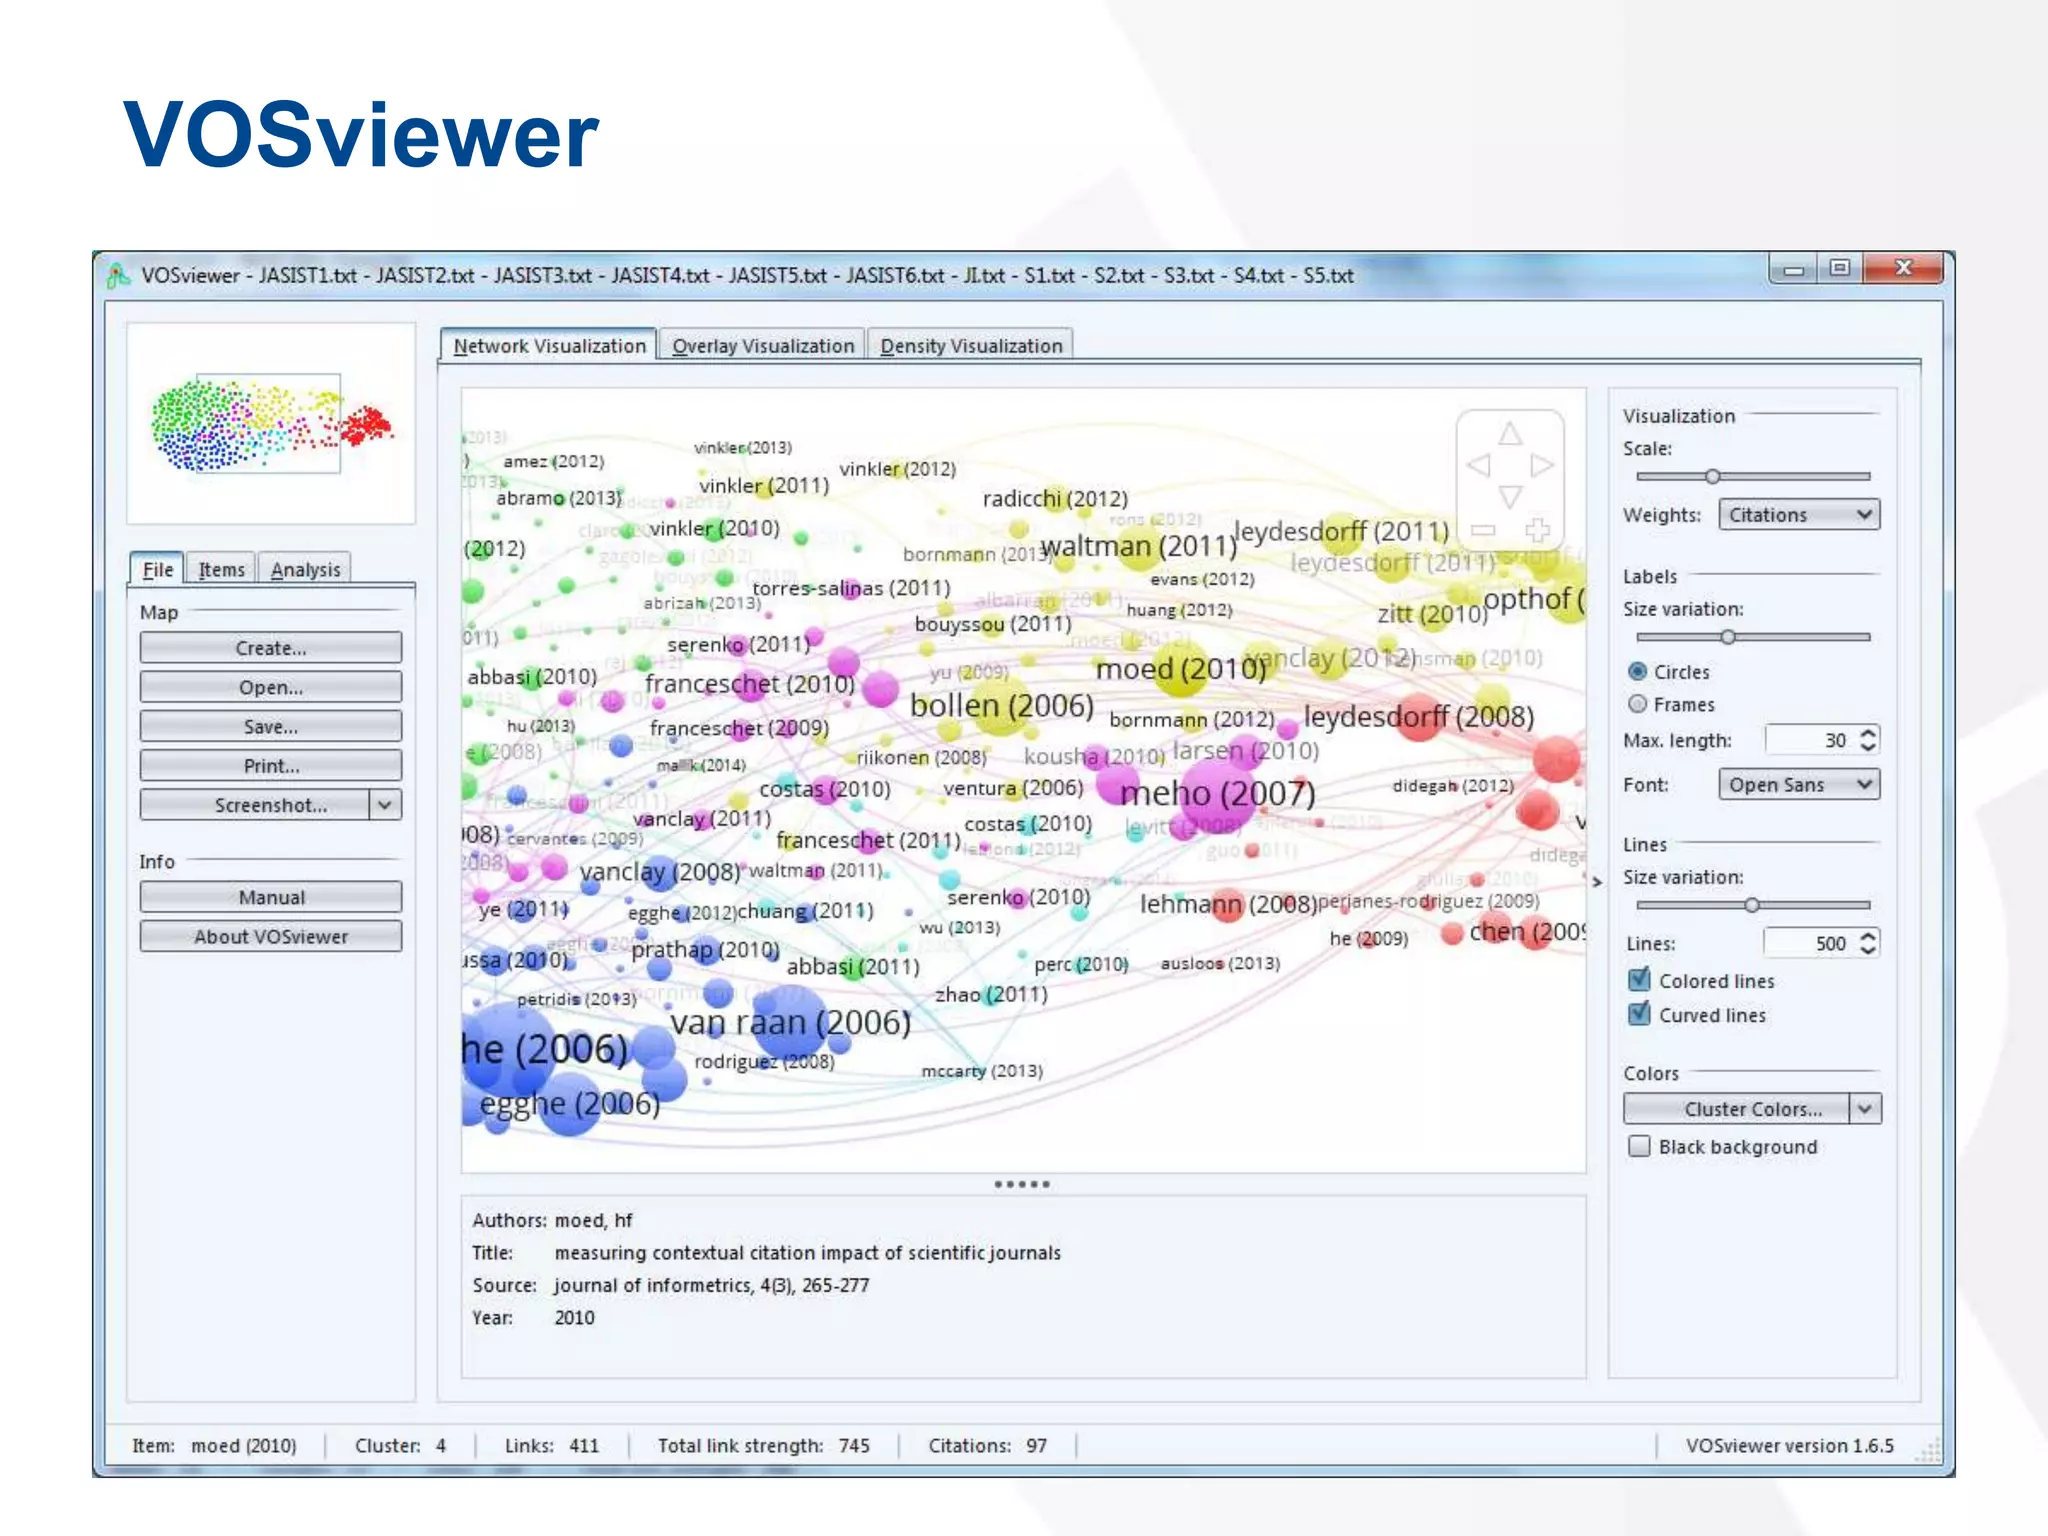Image resolution: width=2048 pixels, height=1536 pixels.
Task: Select the Frames radio button
Action: 1638,704
